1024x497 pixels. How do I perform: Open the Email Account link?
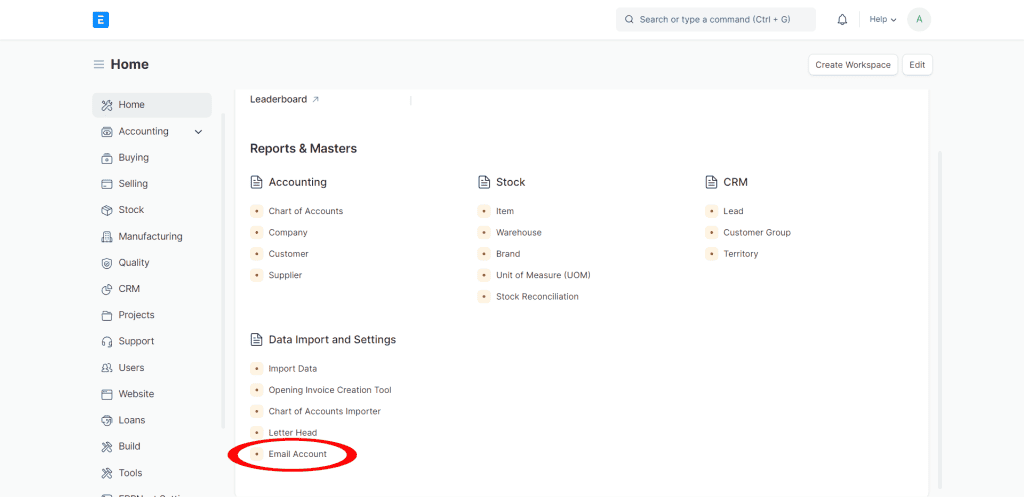(x=297, y=454)
